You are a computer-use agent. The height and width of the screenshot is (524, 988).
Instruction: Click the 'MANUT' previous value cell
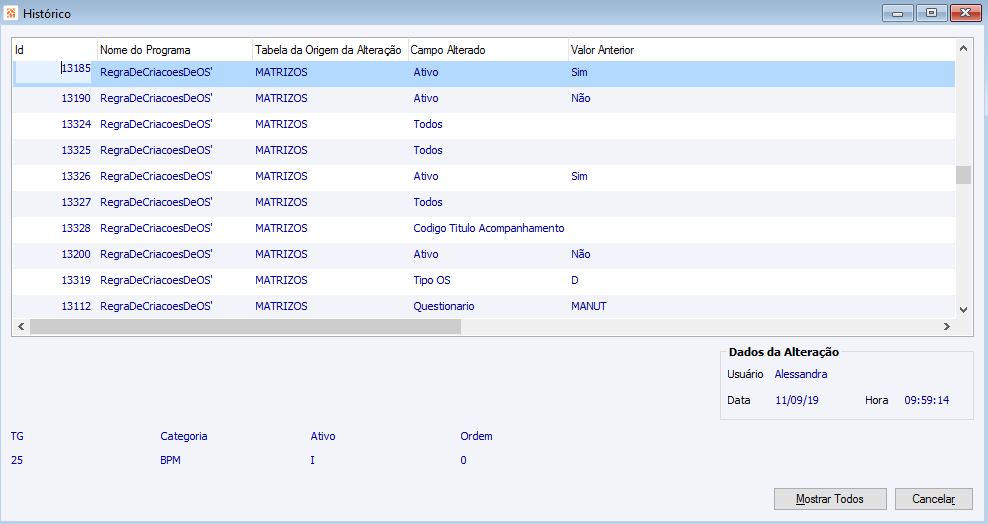589,306
